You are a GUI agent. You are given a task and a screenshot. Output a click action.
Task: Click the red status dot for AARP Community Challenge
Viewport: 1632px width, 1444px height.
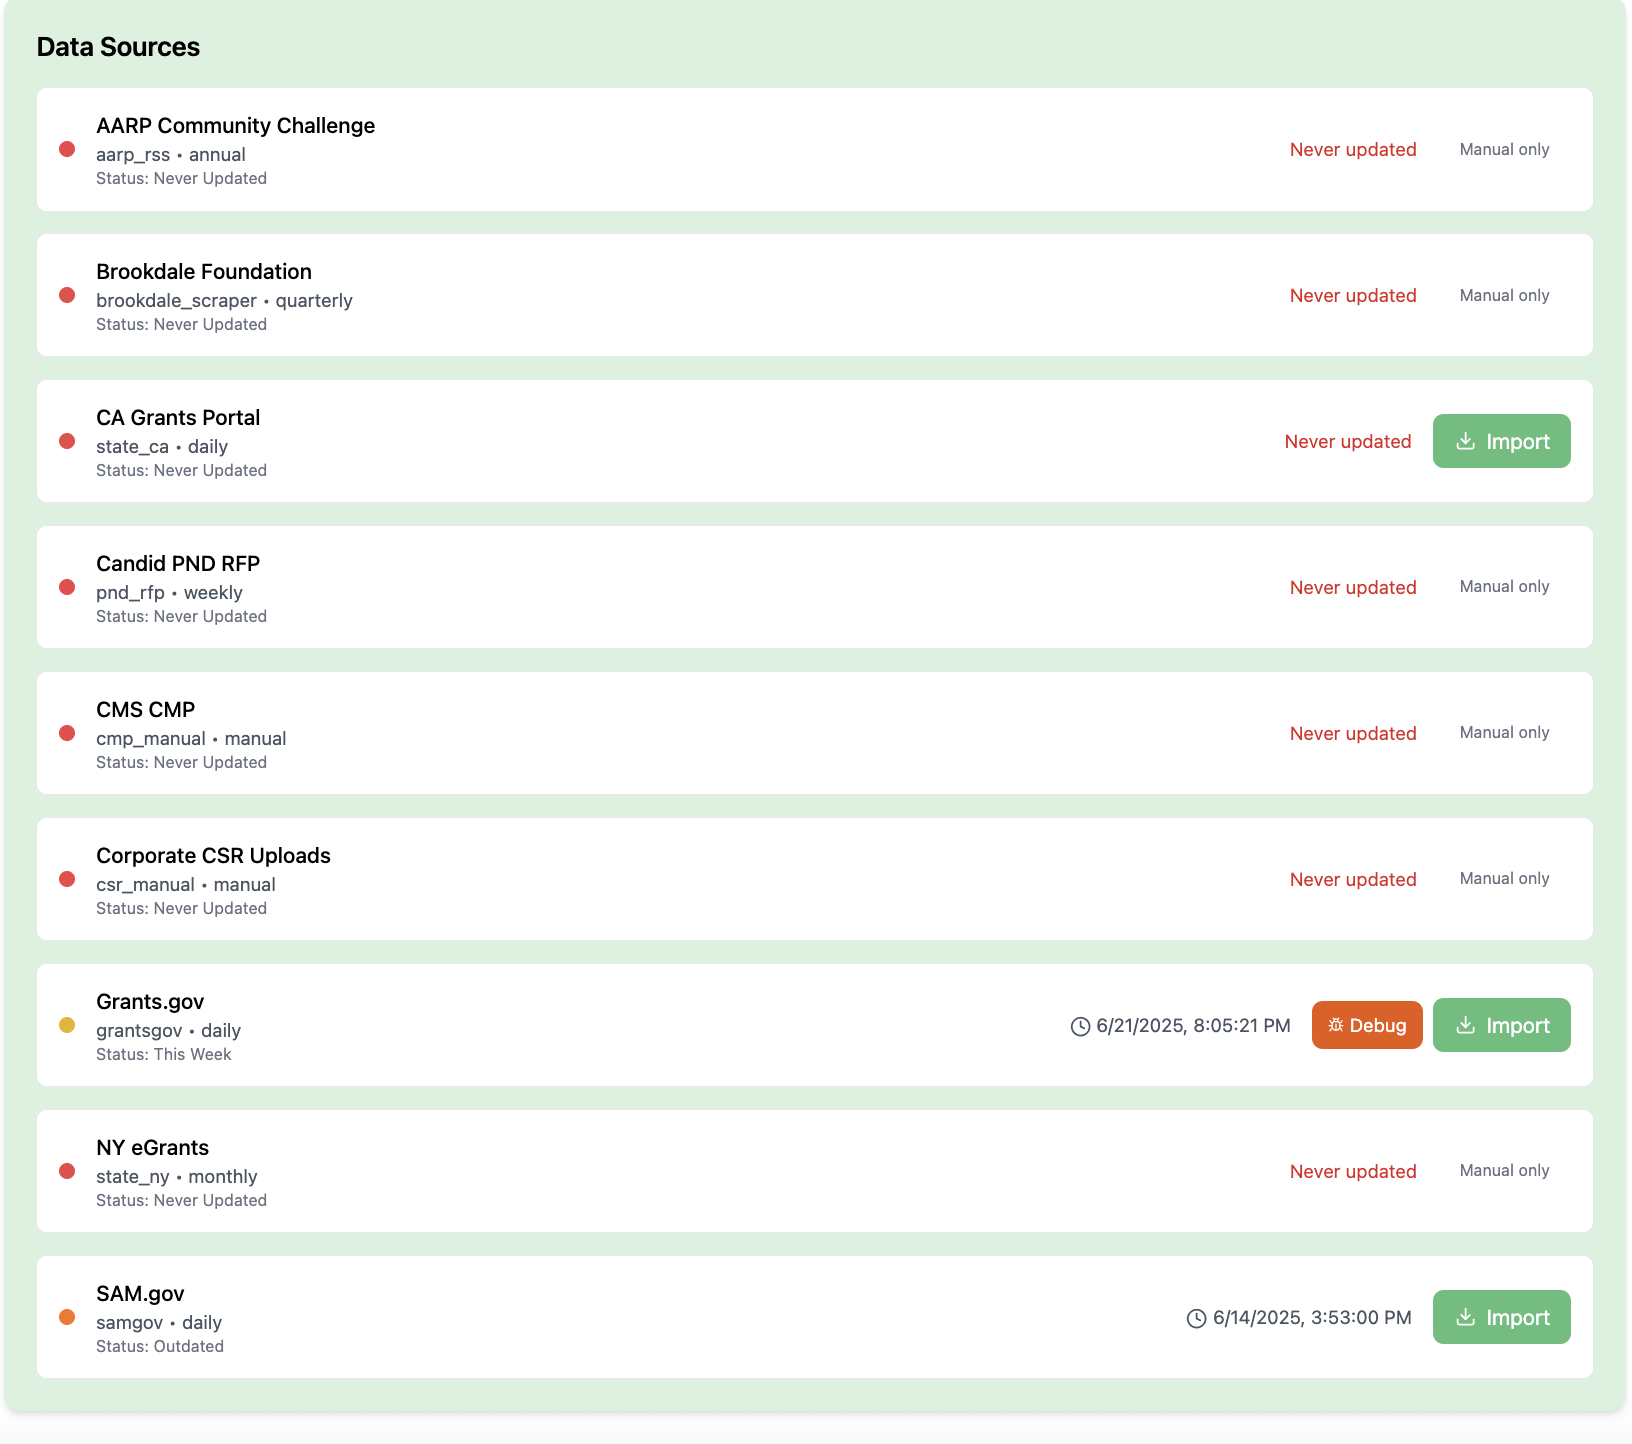pyautogui.click(x=67, y=149)
